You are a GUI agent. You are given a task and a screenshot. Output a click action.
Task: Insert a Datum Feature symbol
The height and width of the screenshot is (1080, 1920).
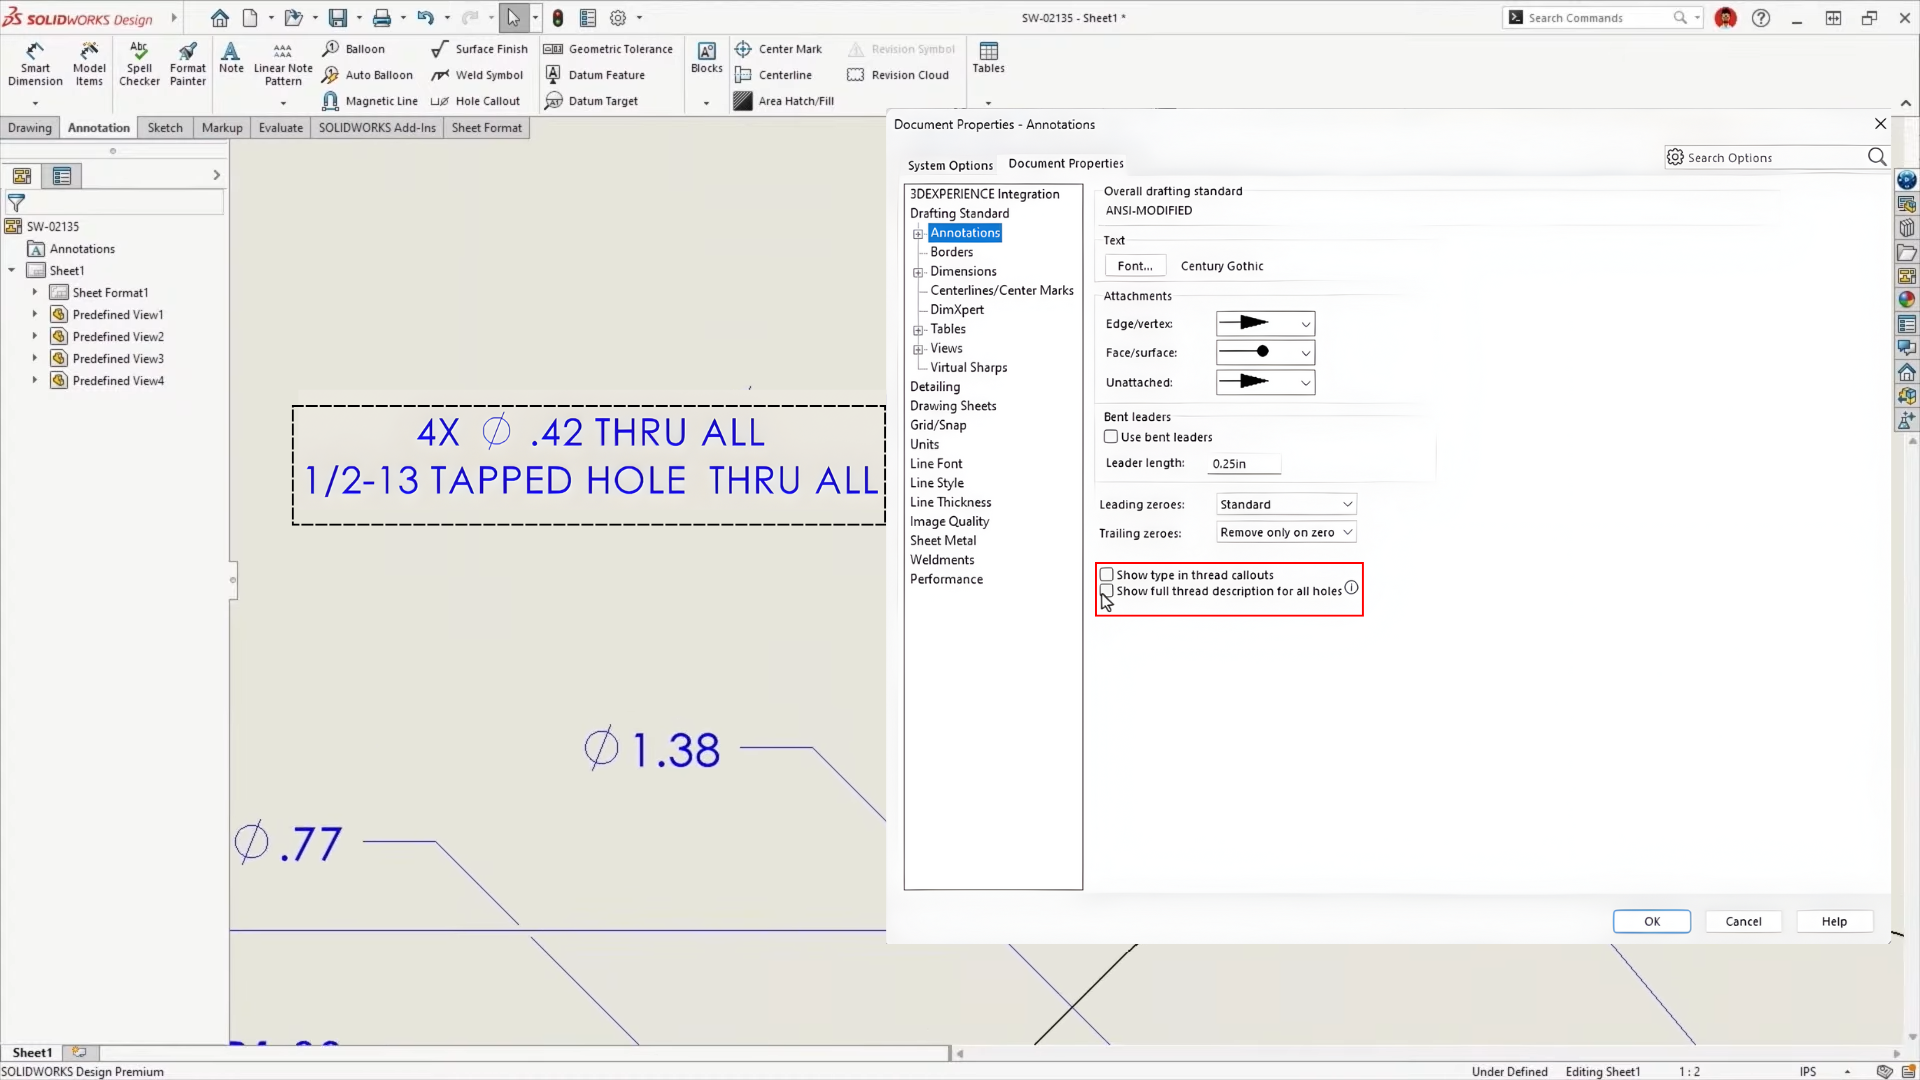[595, 75]
